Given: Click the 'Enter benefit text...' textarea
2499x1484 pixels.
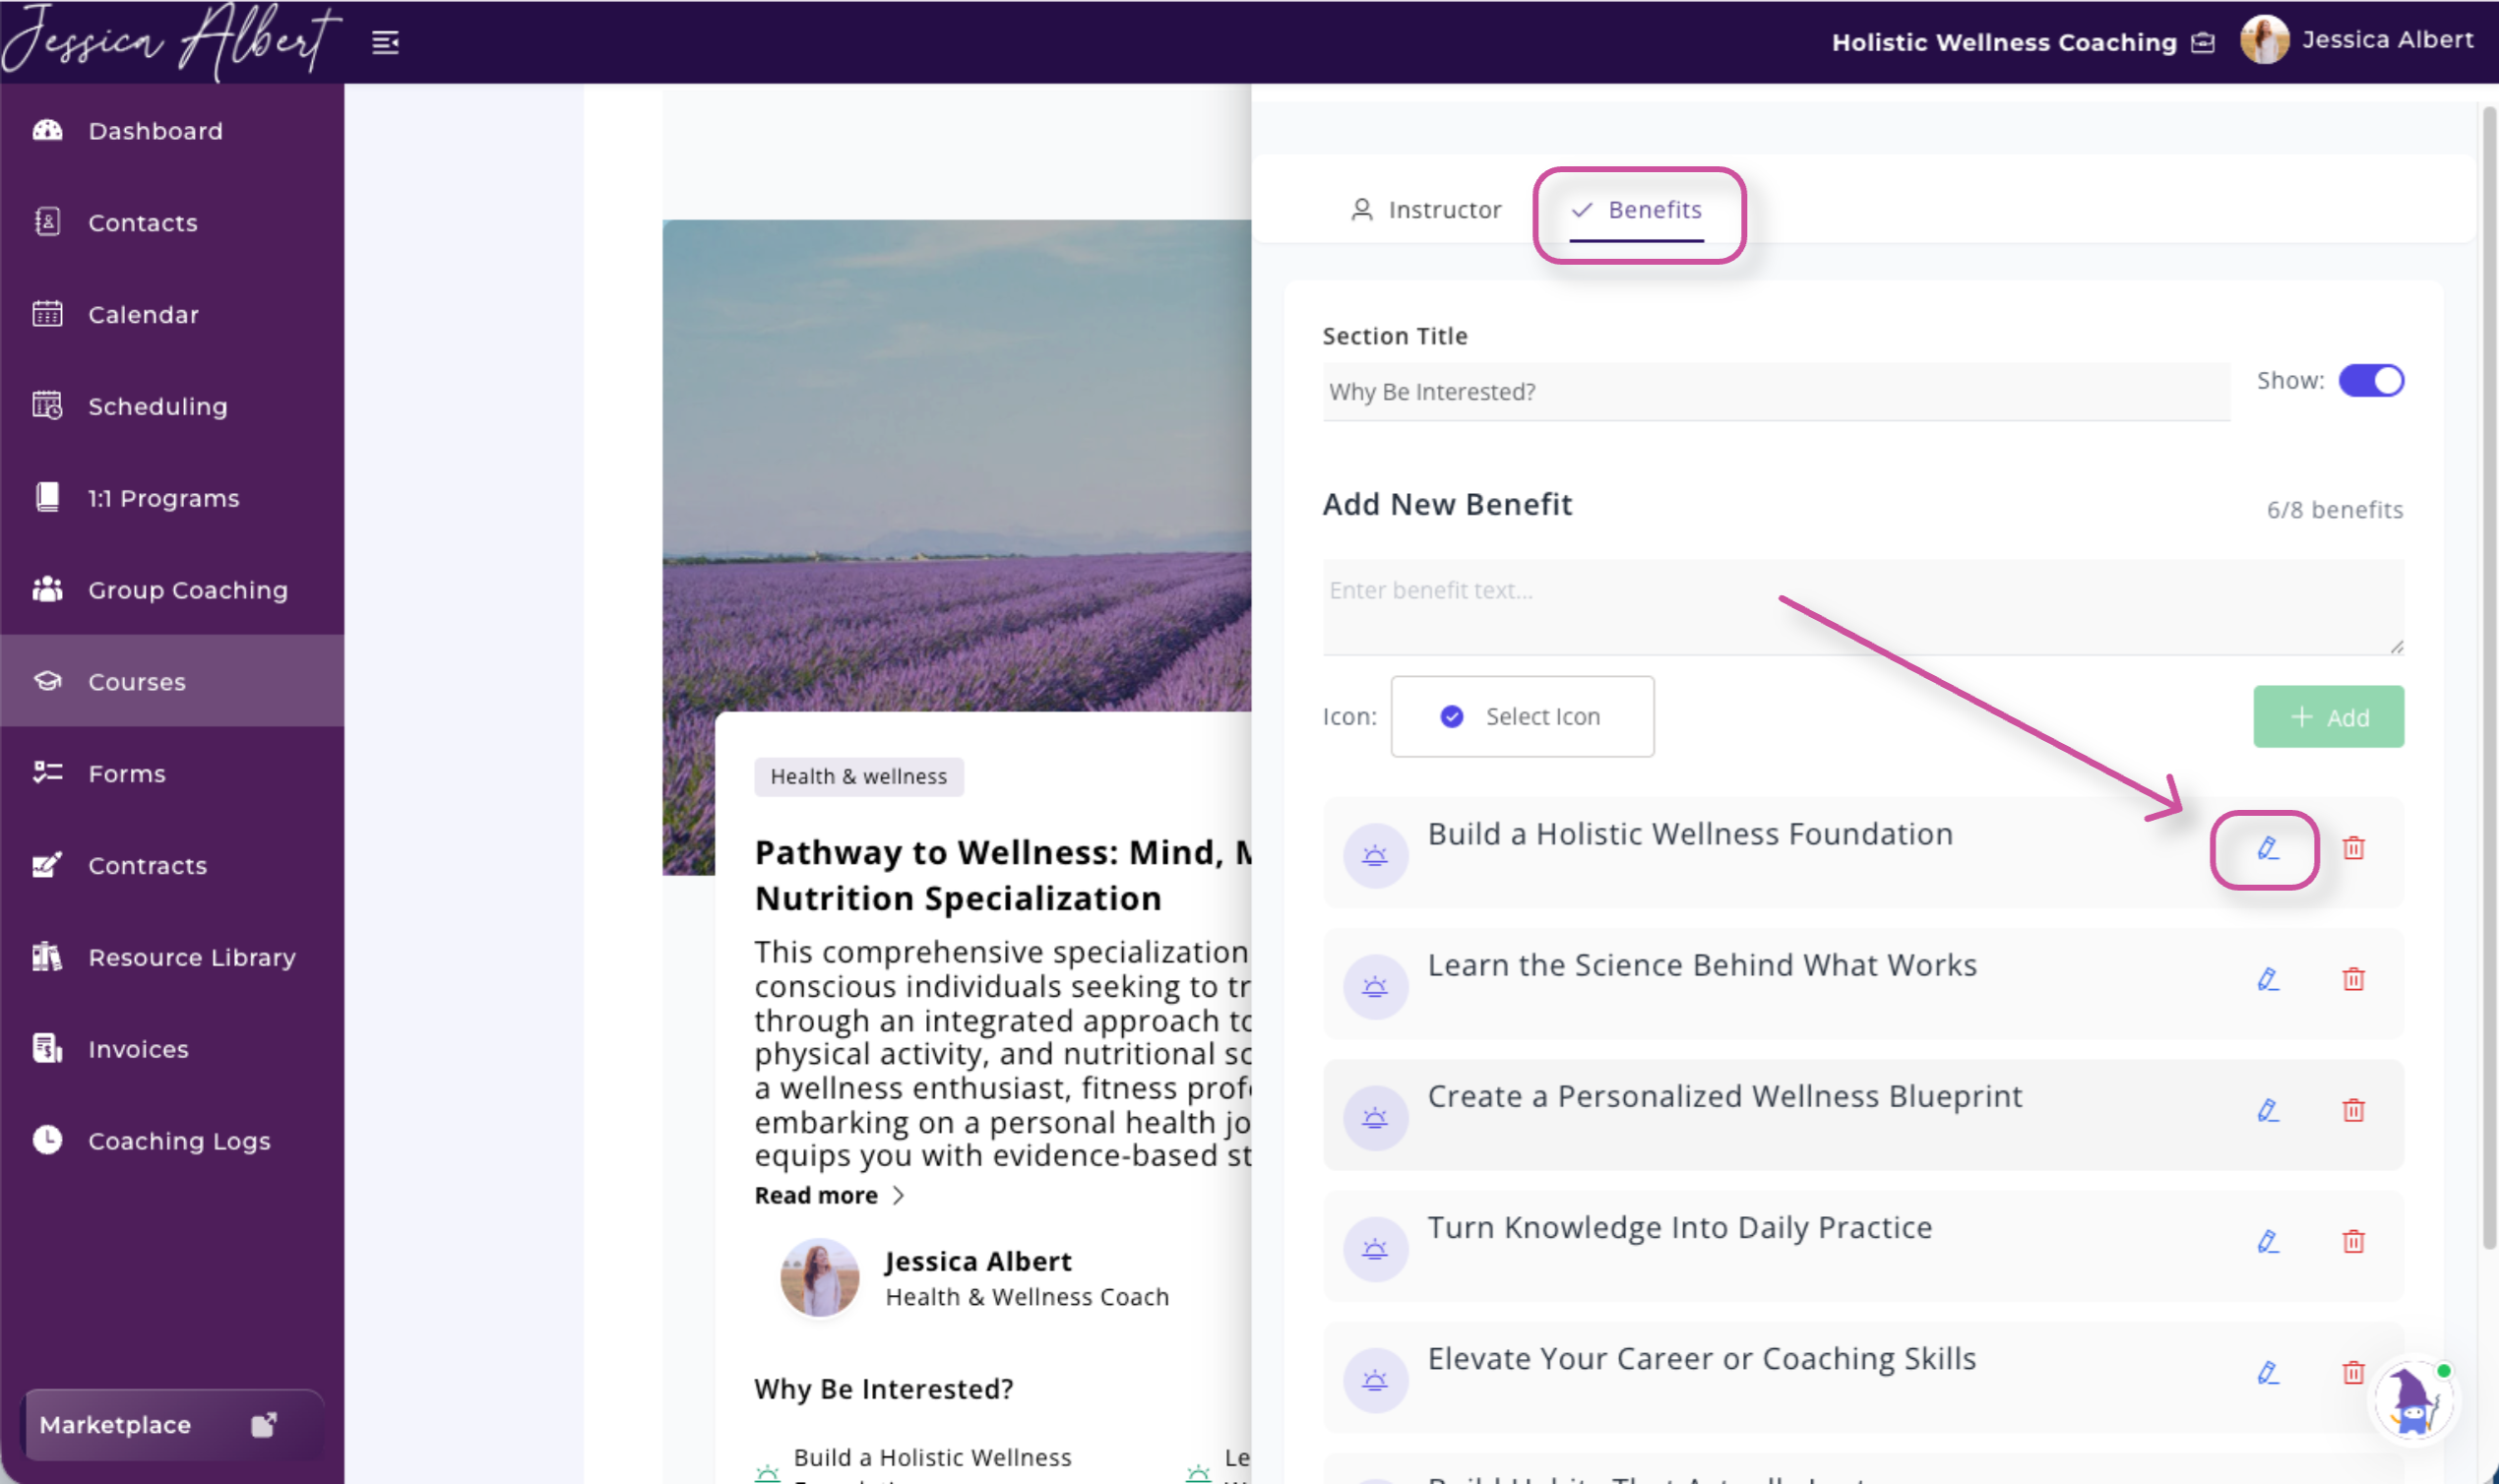Looking at the screenshot, I should tap(1863, 607).
